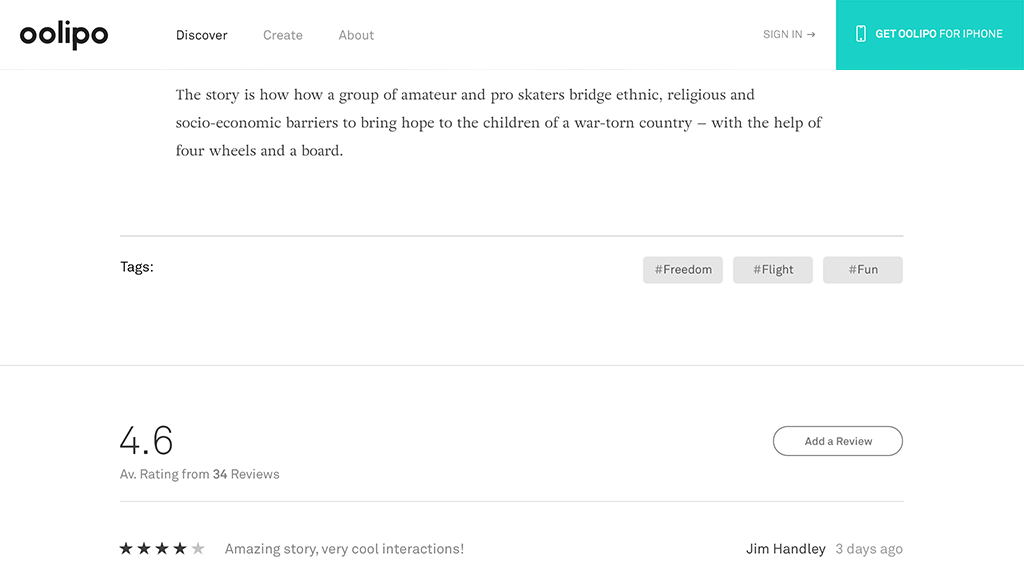Viewport: 1024px width, 576px height.
Task: Open the Discover menu item
Action: coord(202,35)
